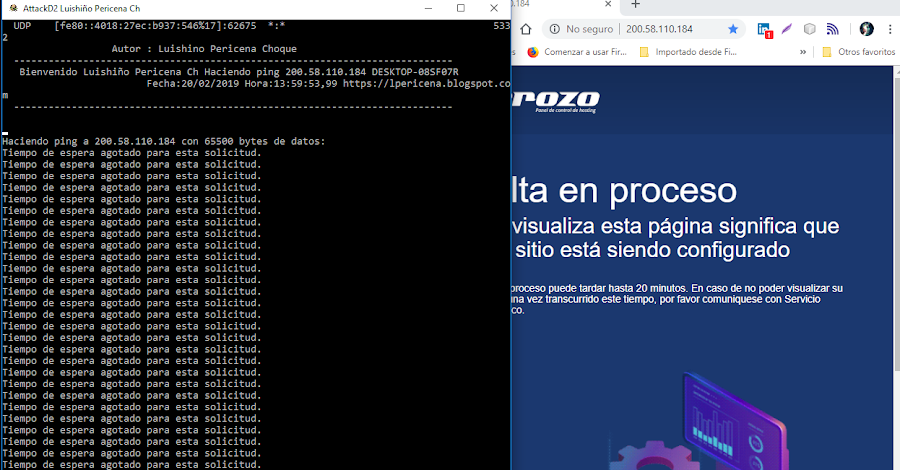Image resolution: width=900 pixels, height=470 pixels.
Task: Click "sitio está siendo configurado" text on webpage
Action: pos(652,250)
